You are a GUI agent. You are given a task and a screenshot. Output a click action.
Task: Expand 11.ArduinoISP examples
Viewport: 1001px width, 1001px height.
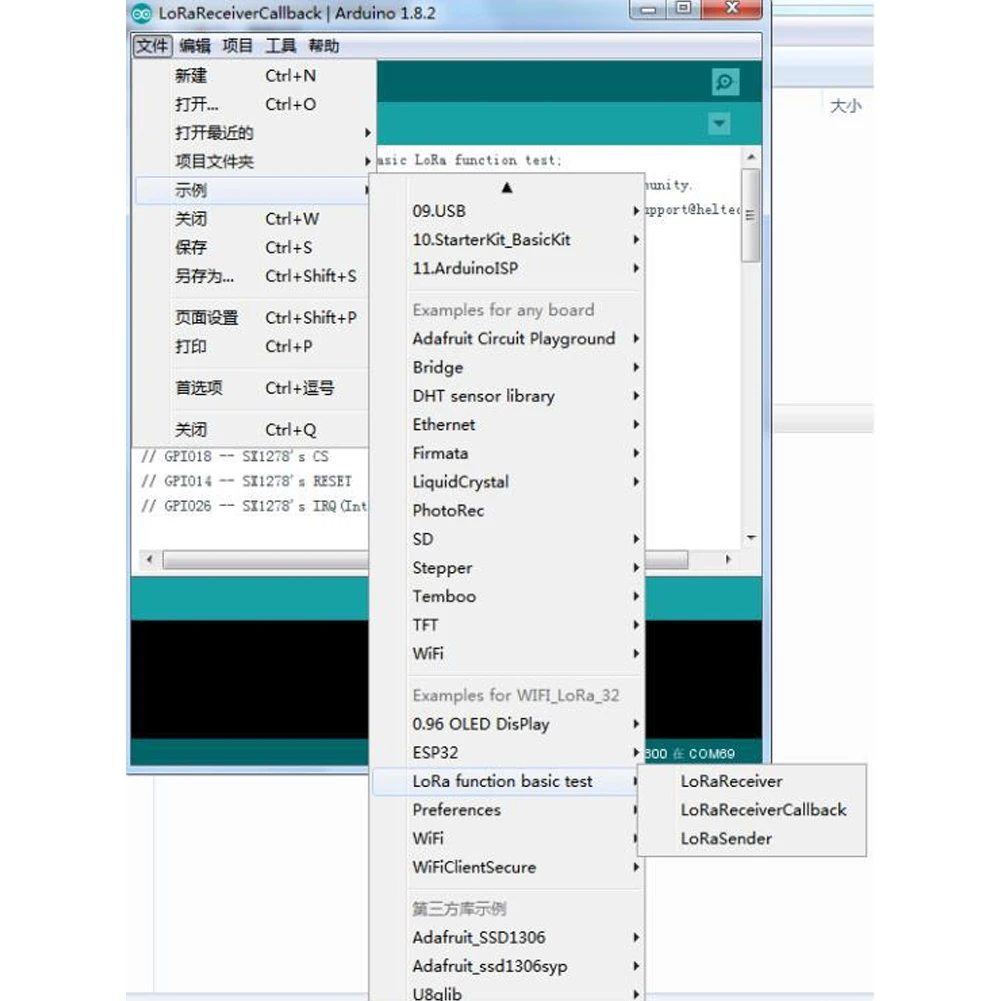pos(508,269)
